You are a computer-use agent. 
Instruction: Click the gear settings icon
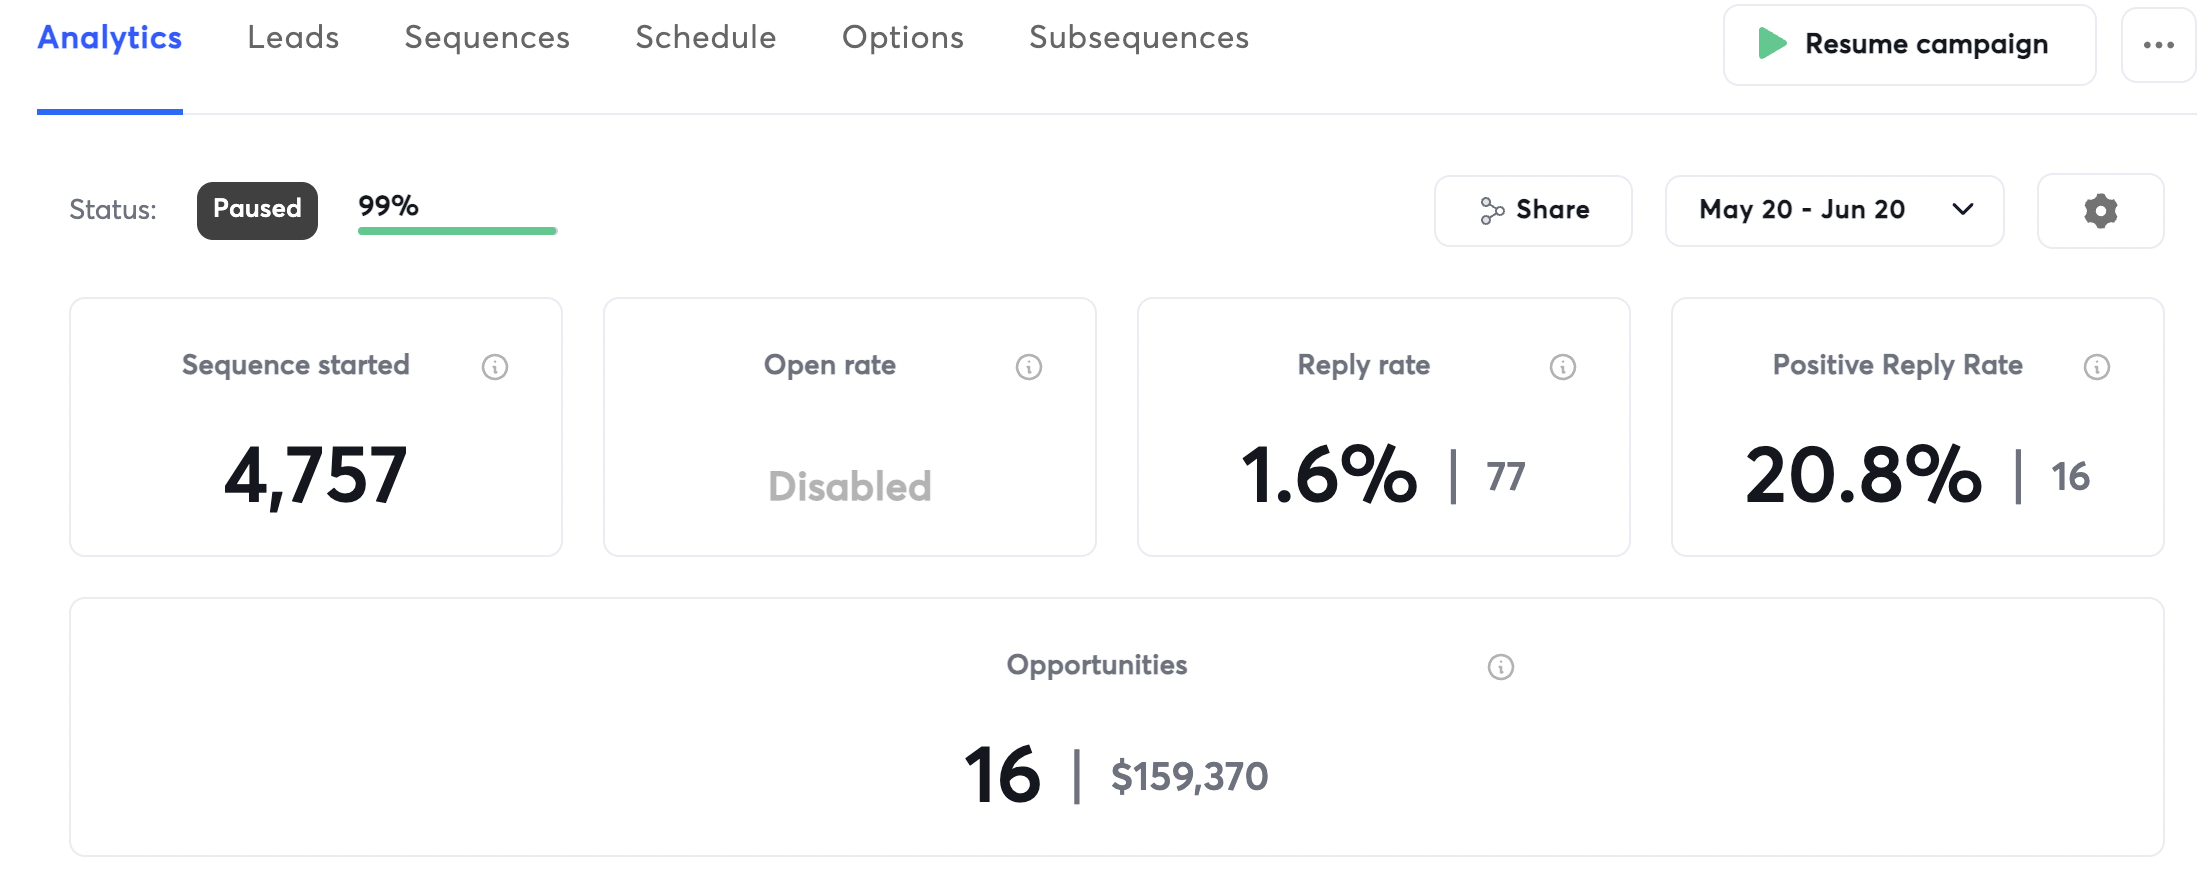point(2100,211)
